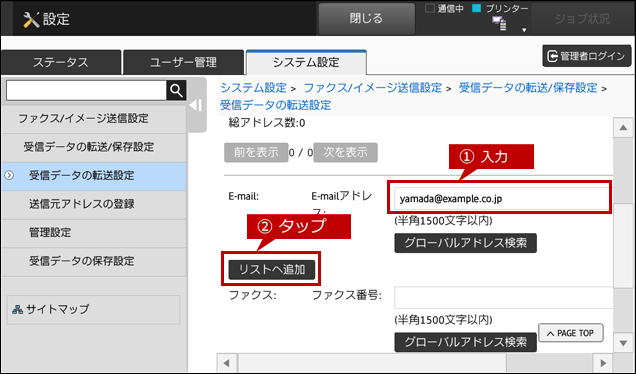Open 受信データの保存設定 in sidebar

(94, 261)
